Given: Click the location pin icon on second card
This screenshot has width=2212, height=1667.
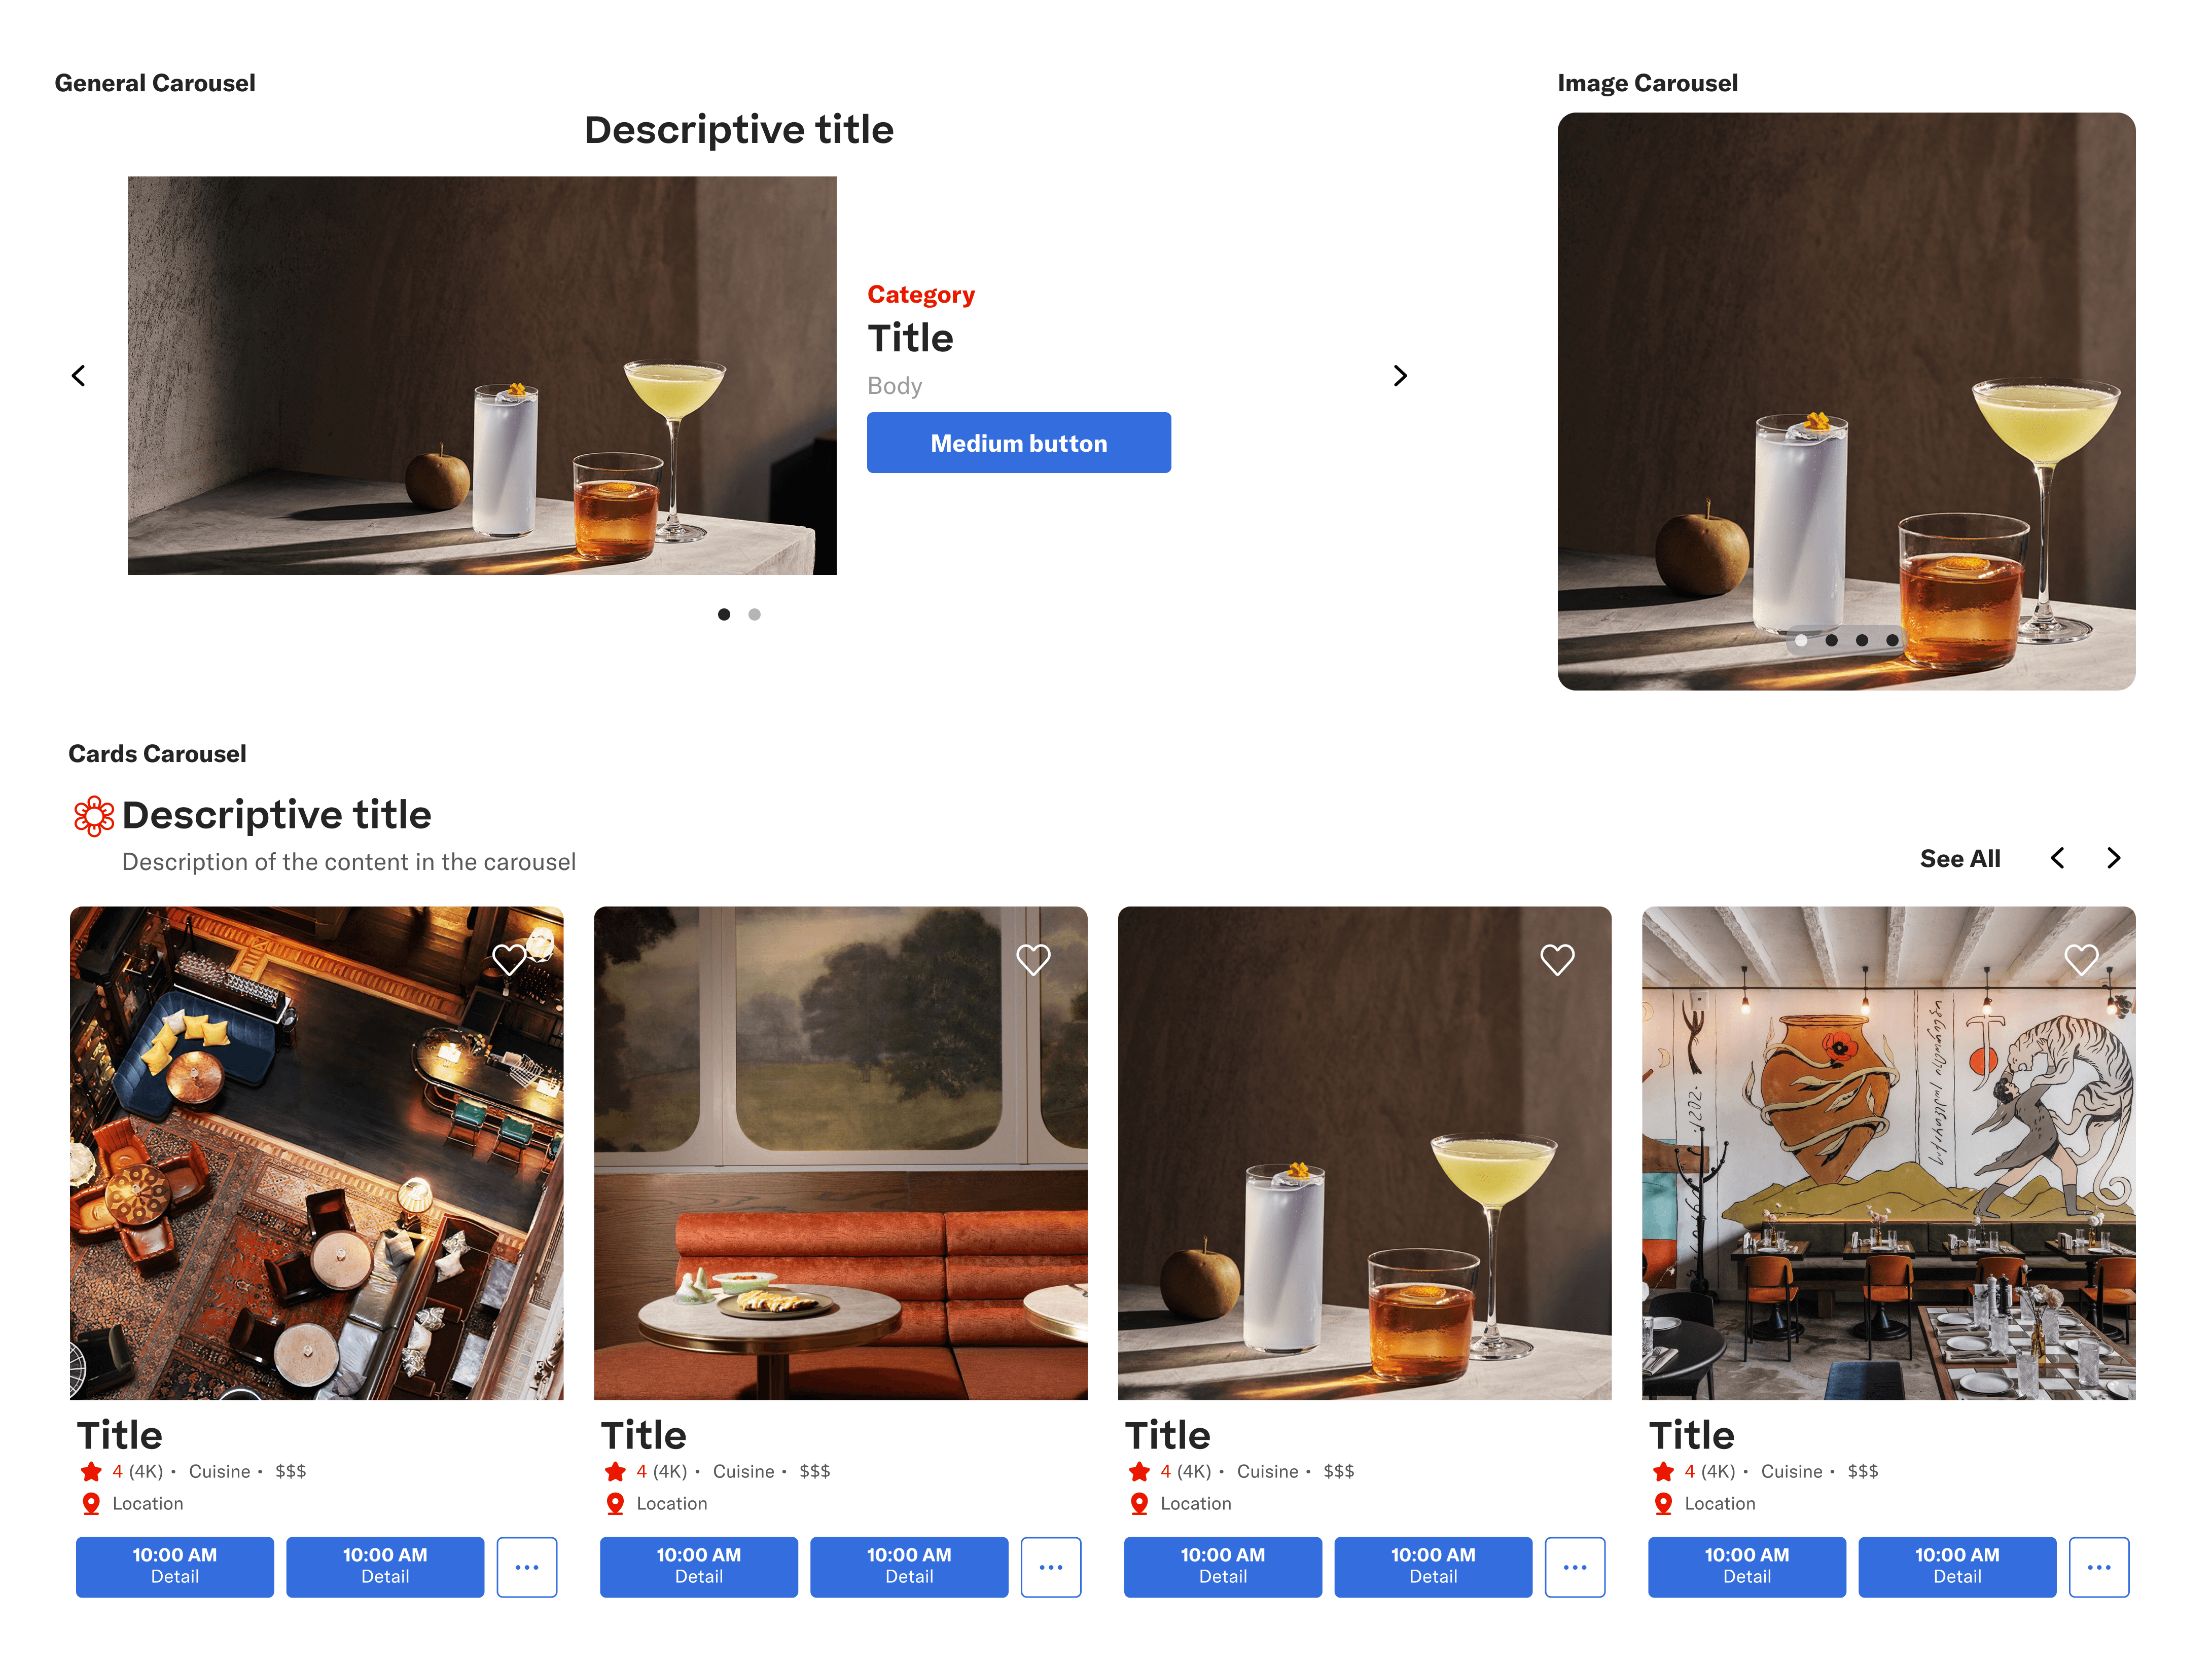Looking at the screenshot, I should tap(615, 1503).
